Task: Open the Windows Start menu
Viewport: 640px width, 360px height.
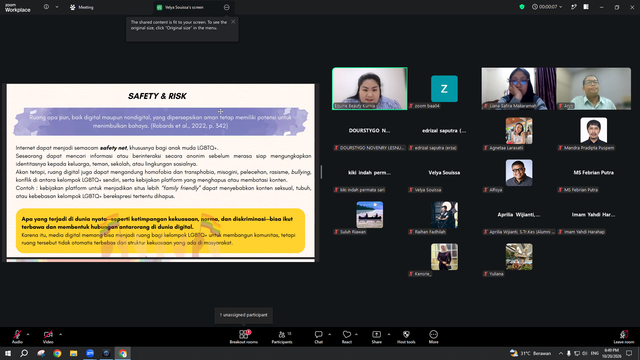Action: pyautogui.click(x=8, y=353)
